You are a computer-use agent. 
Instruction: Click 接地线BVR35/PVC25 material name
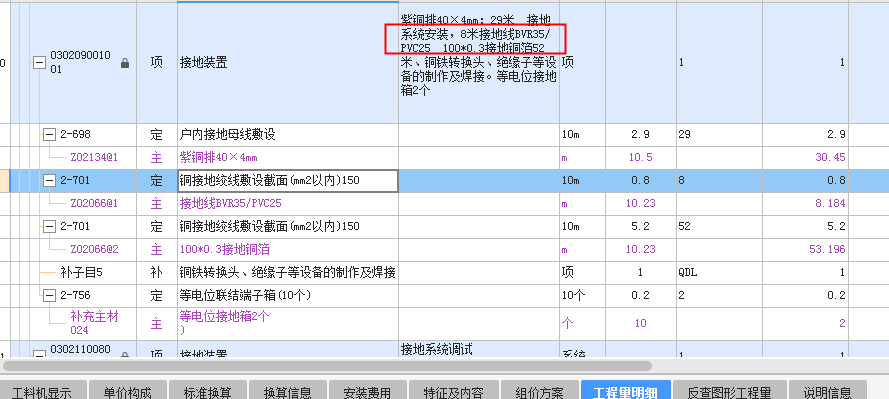click(x=231, y=203)
